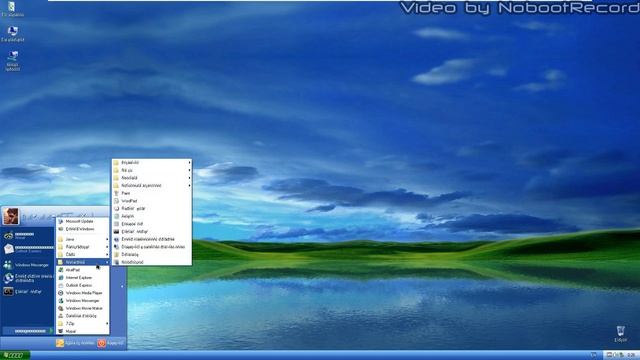The width and height of the screenshot is (640, 360).
Task: Select the My Computer desktop icon
Action: tap(12, 34)
